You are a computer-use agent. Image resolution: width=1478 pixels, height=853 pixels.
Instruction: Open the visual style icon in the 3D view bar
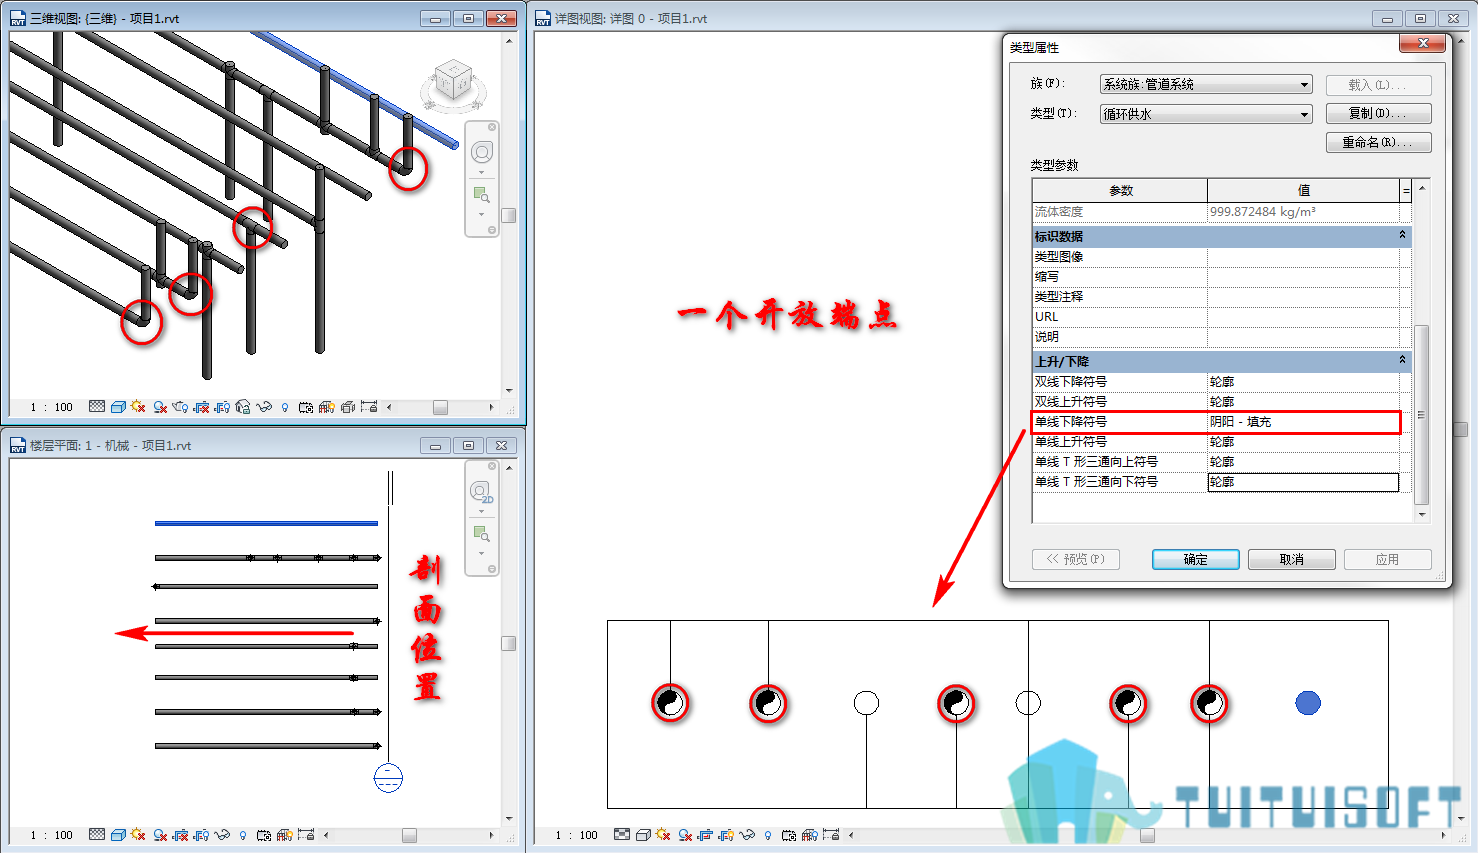(118, 407)
